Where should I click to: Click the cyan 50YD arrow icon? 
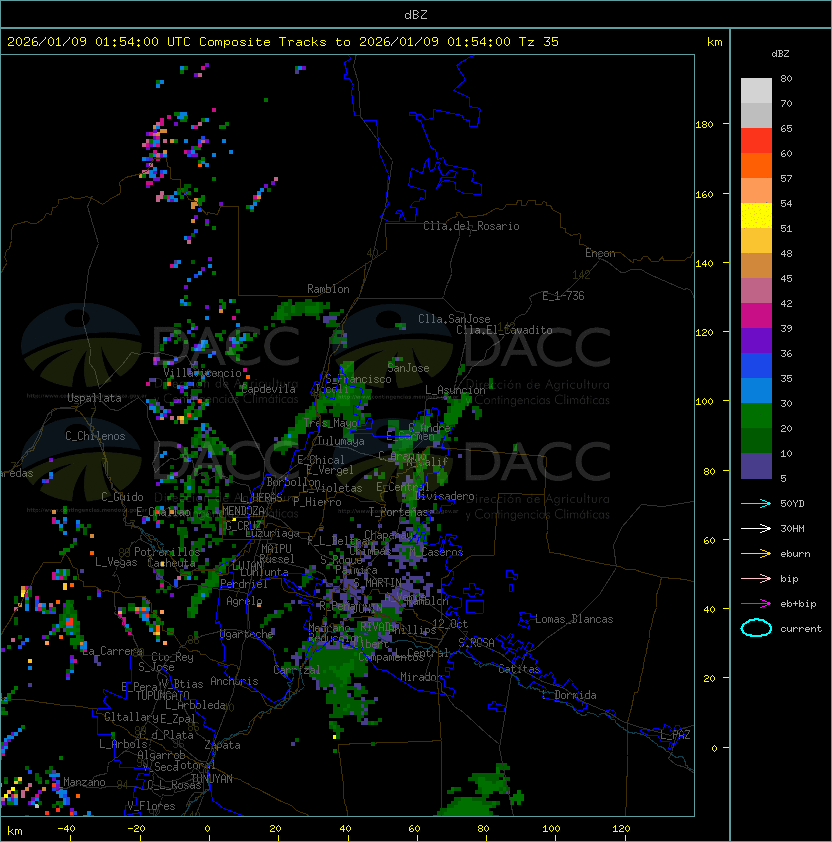[x=756, y=503]
